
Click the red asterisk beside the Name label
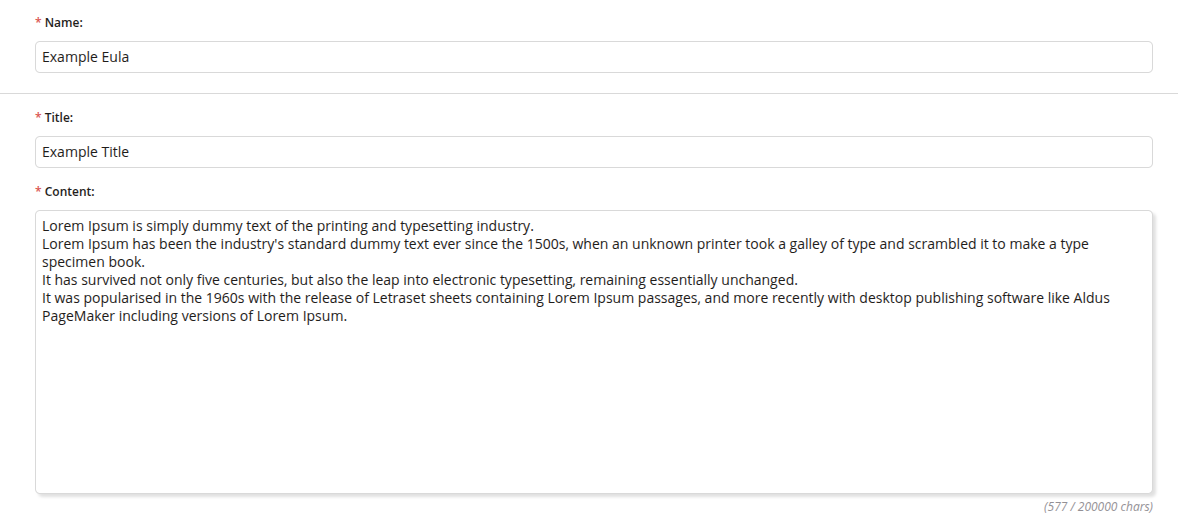(38, 23)
